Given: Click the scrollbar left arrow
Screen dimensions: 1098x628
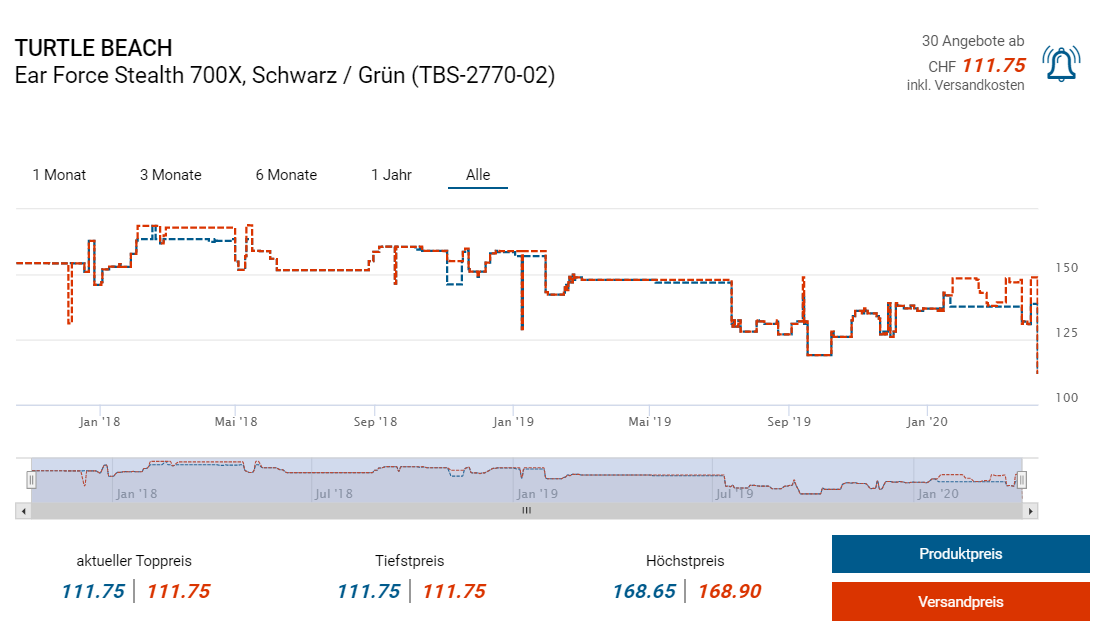Looking at the screenshot, I should pos(23,511).
